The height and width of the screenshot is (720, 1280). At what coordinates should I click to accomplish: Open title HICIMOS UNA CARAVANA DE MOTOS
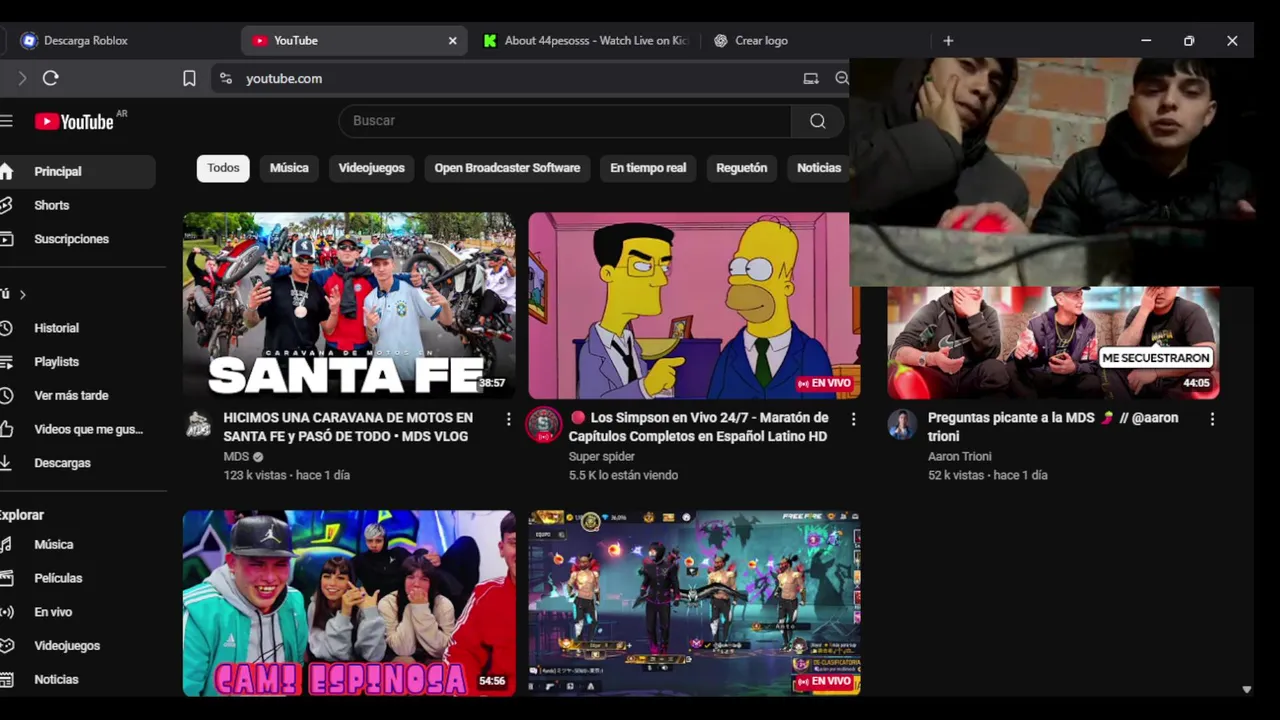tap(348, 427)
